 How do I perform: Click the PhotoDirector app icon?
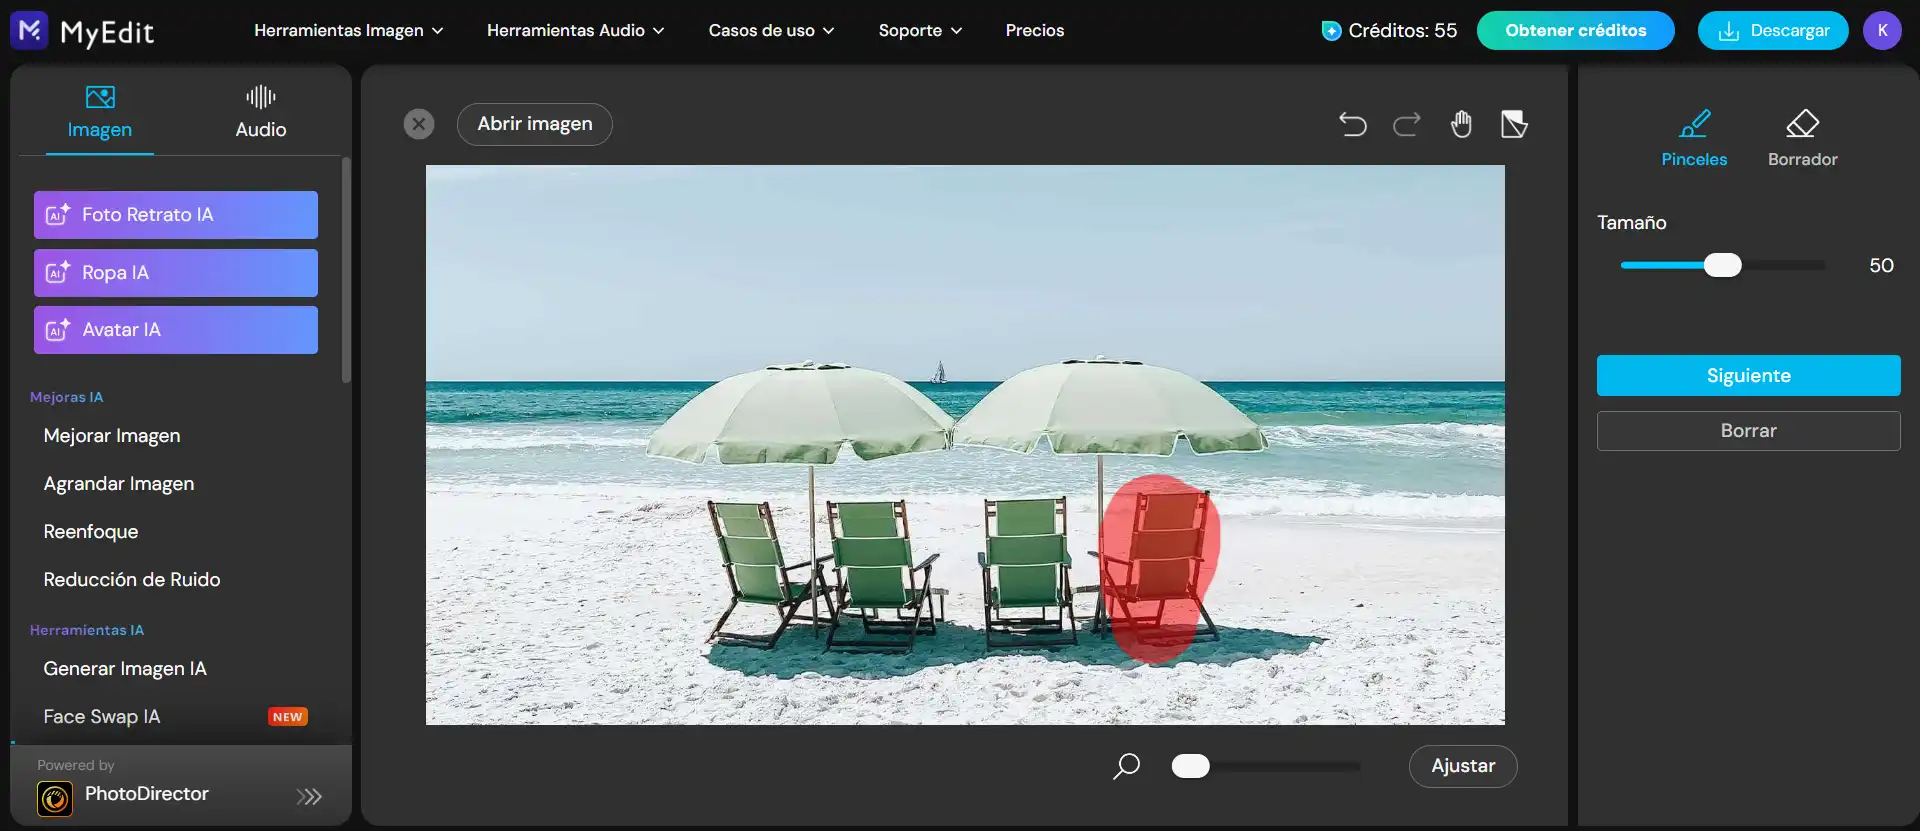tap(55, 798)
